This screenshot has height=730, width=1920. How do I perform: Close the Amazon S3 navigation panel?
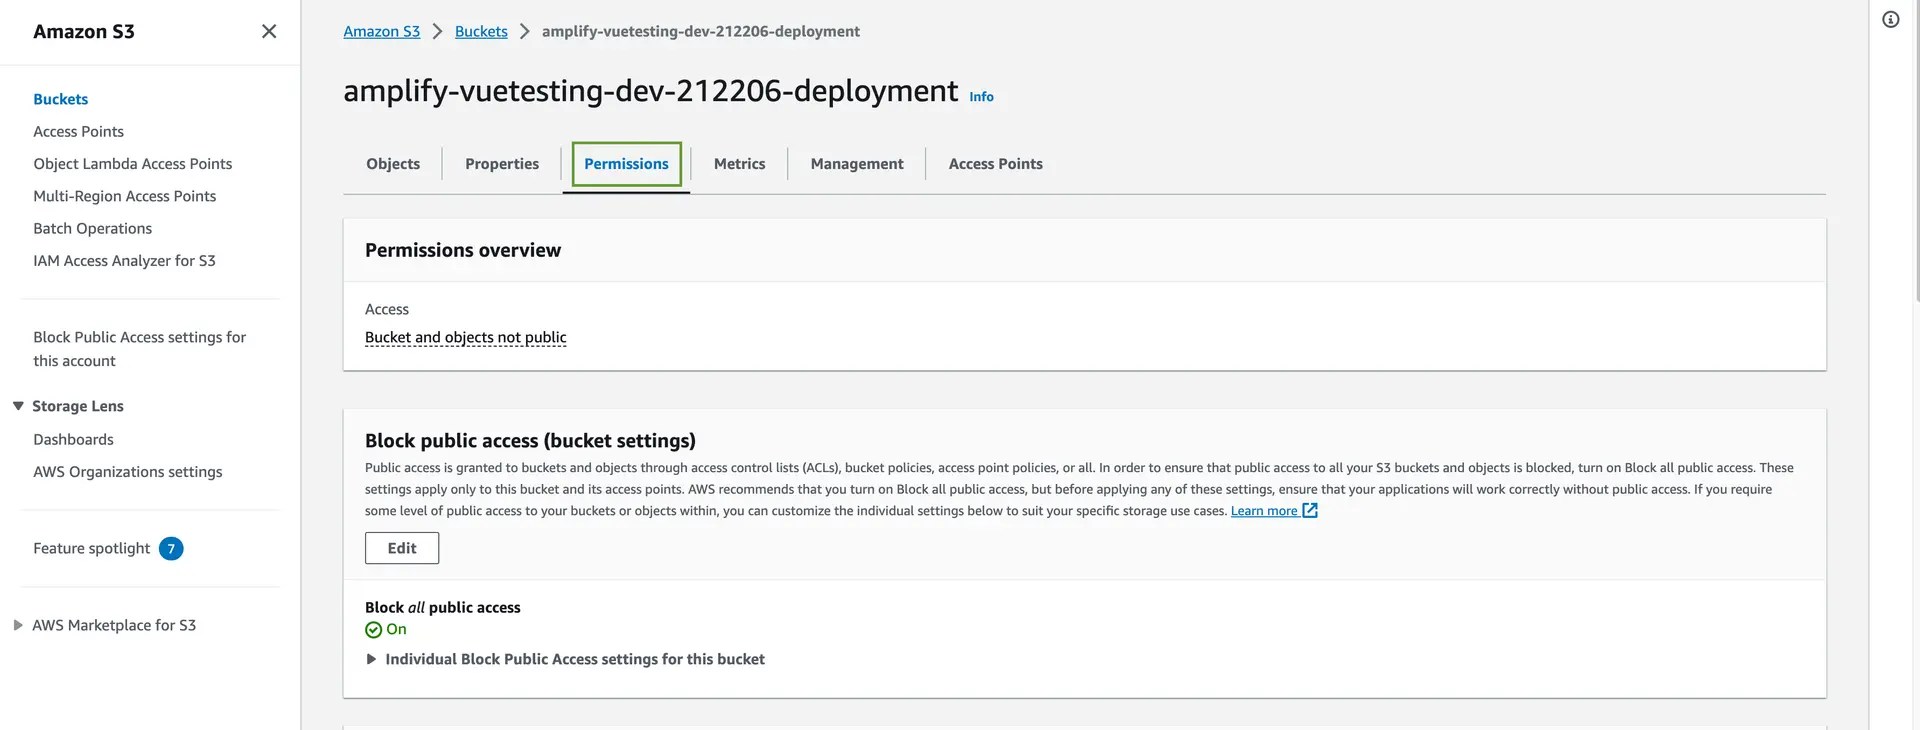click(x=269, y=31)
